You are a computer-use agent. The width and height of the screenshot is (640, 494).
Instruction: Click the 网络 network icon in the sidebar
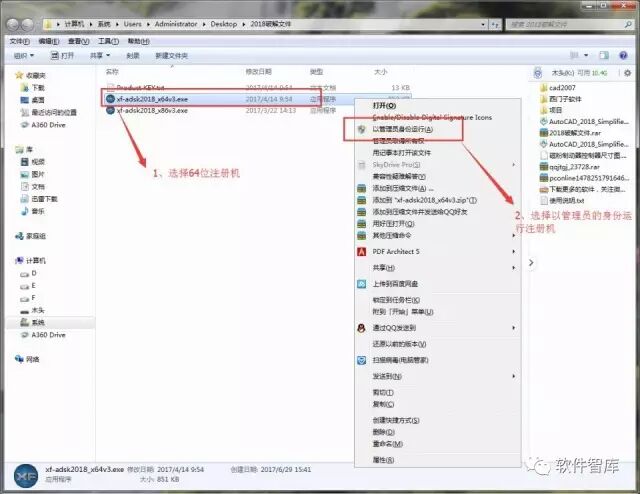click(x=19, y=359)
